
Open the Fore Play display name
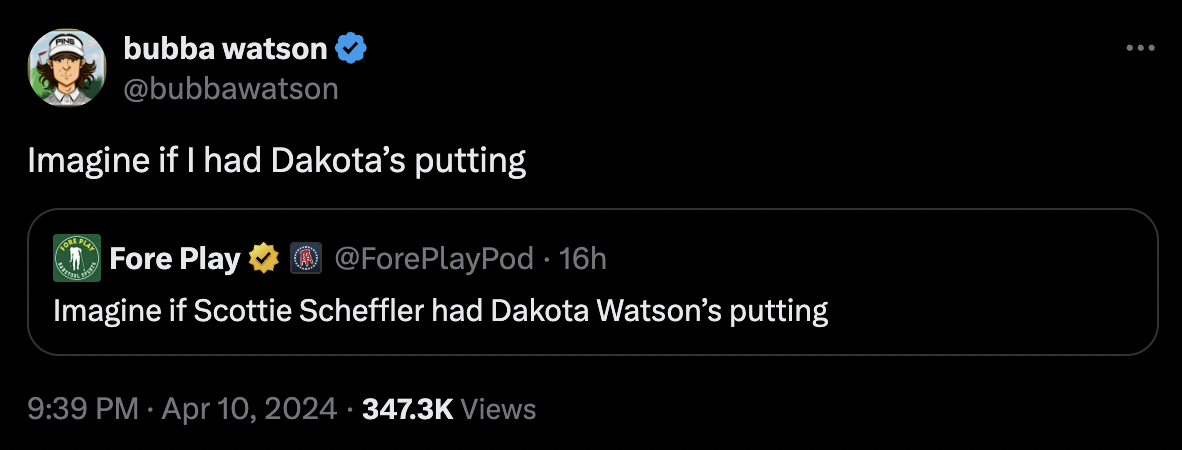[175, 260]
